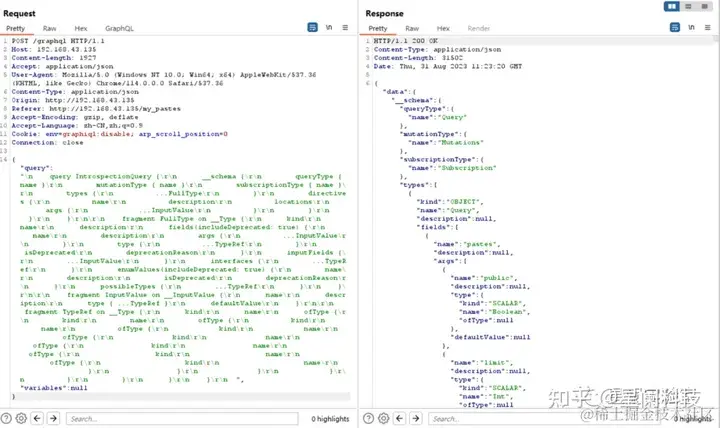Click the Request '0 highlights' label
This screenshot has width=720, height=428.
point(330,419)
